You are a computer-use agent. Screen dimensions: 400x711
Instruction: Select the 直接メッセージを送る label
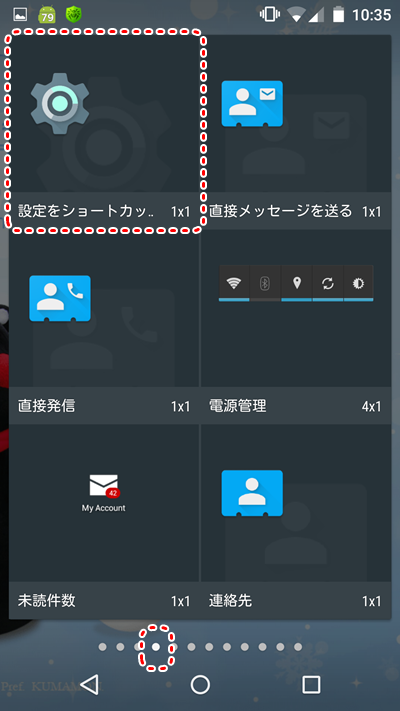[280, 211]
